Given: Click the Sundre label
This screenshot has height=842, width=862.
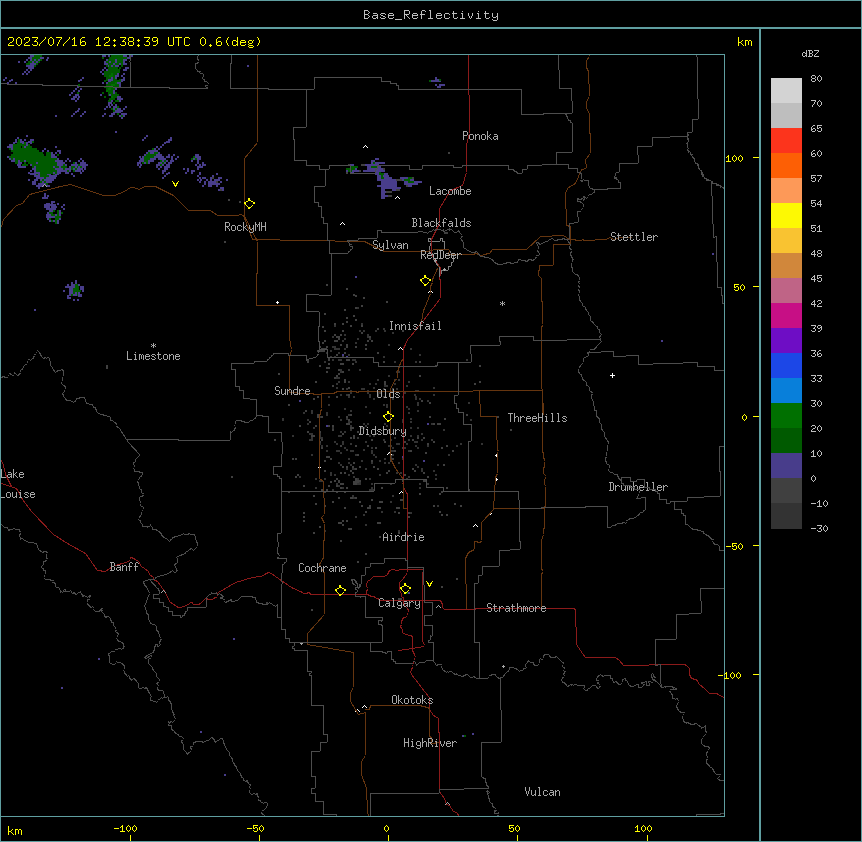Looking at the screenshot, I should tap(292, 391).
